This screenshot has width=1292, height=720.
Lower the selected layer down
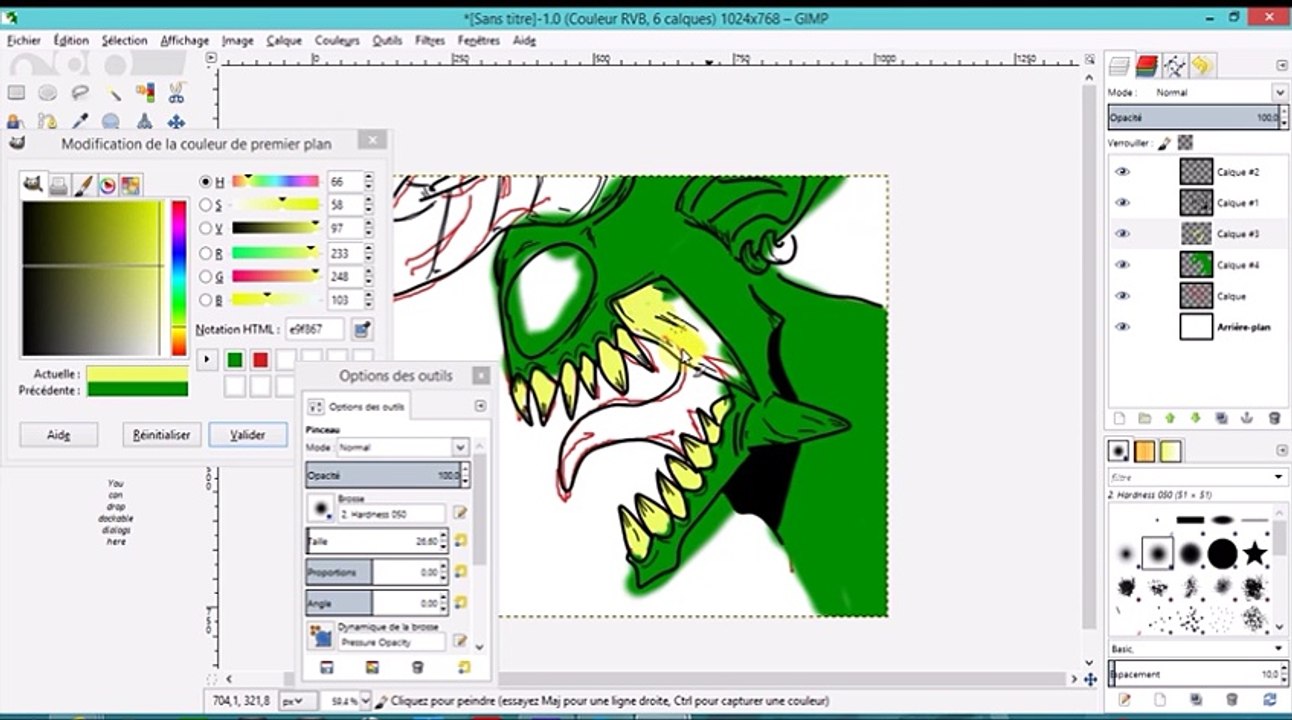pos(1196,418)
